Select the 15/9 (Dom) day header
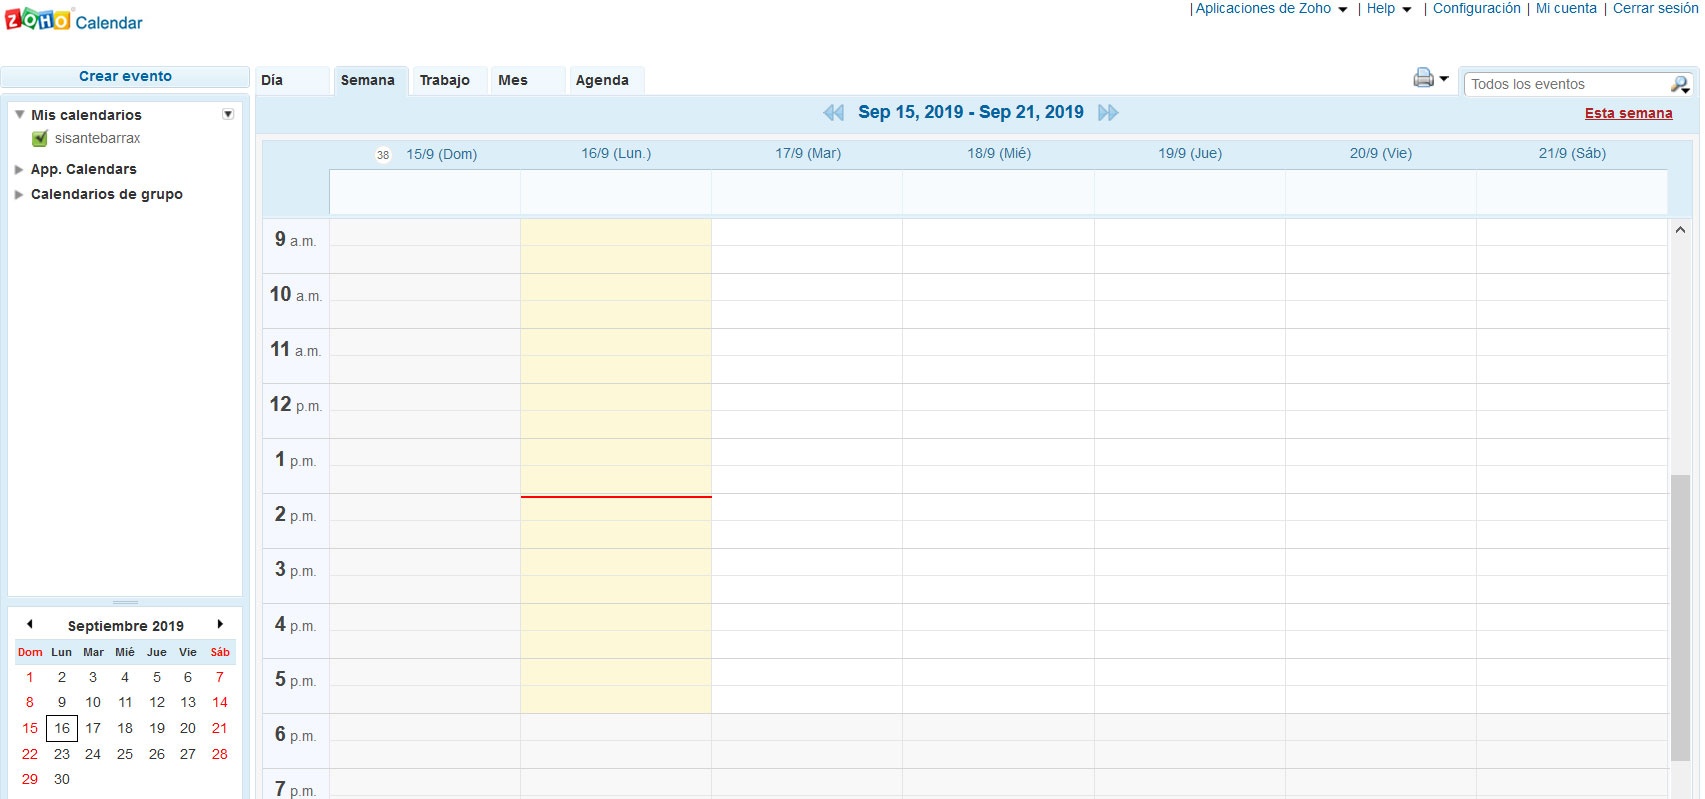The height and width of the screenshot is (799, 1705). pos(441,154)
